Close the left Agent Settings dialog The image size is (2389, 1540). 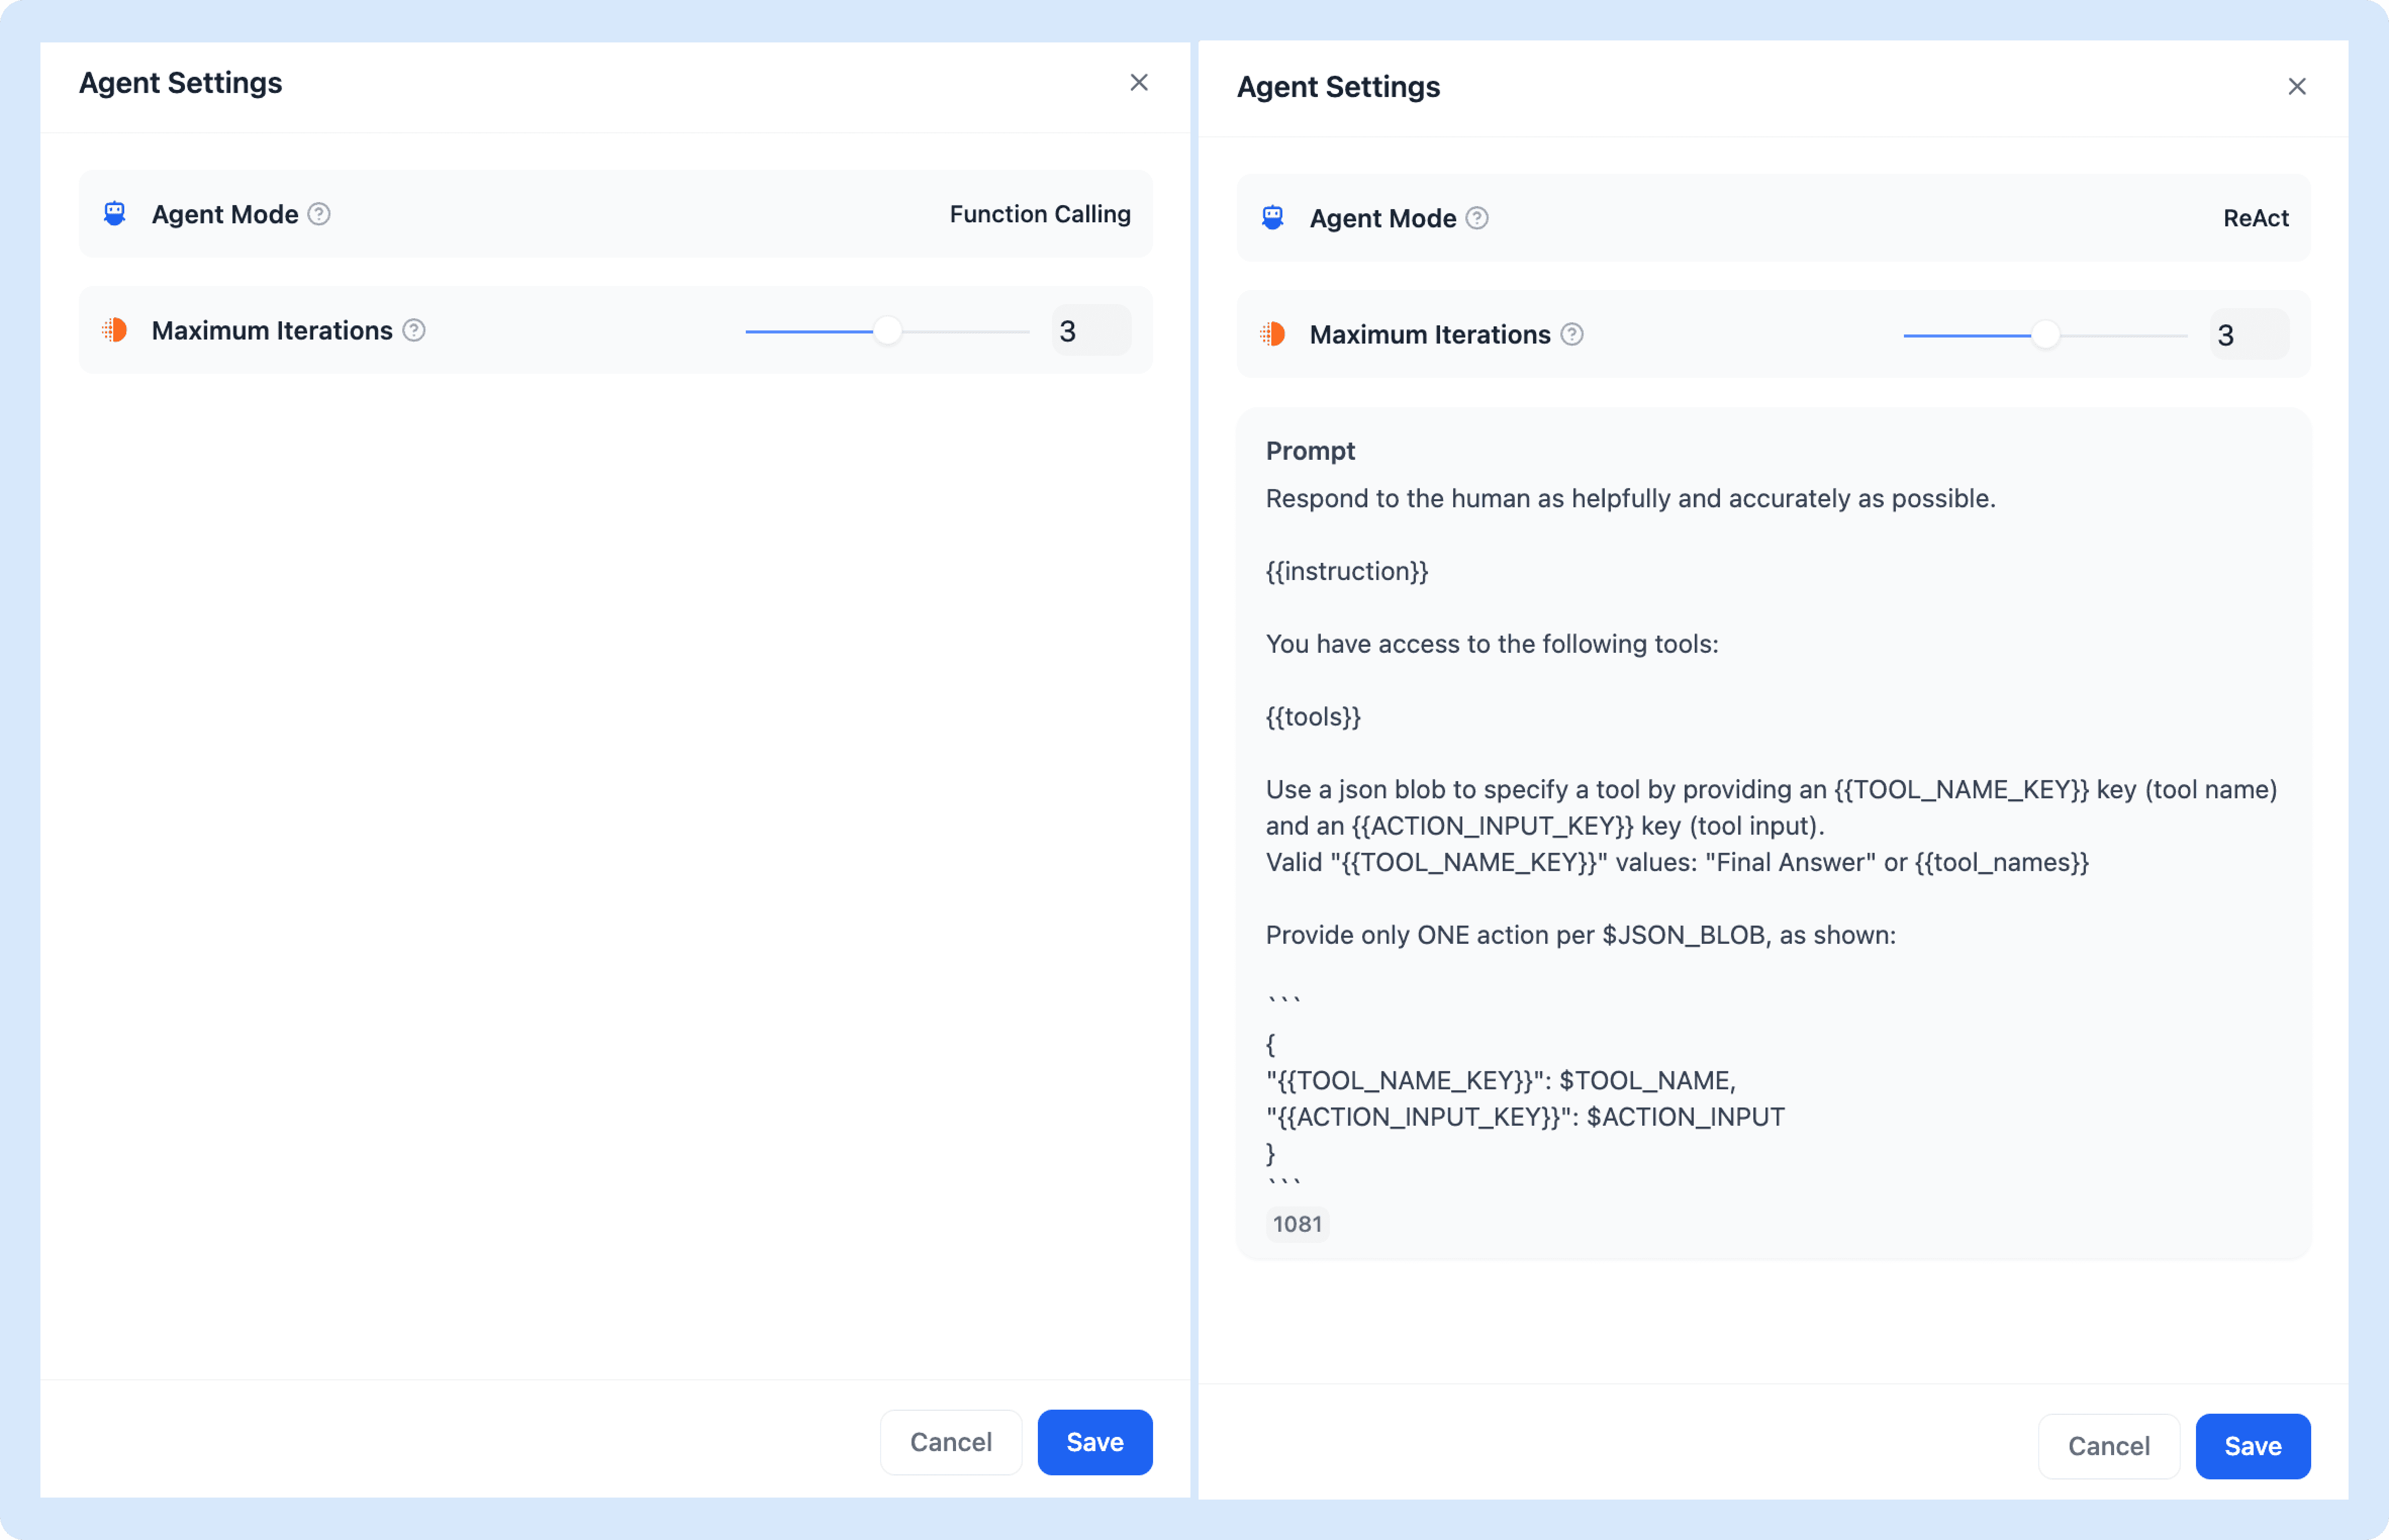pos(1139,83)
